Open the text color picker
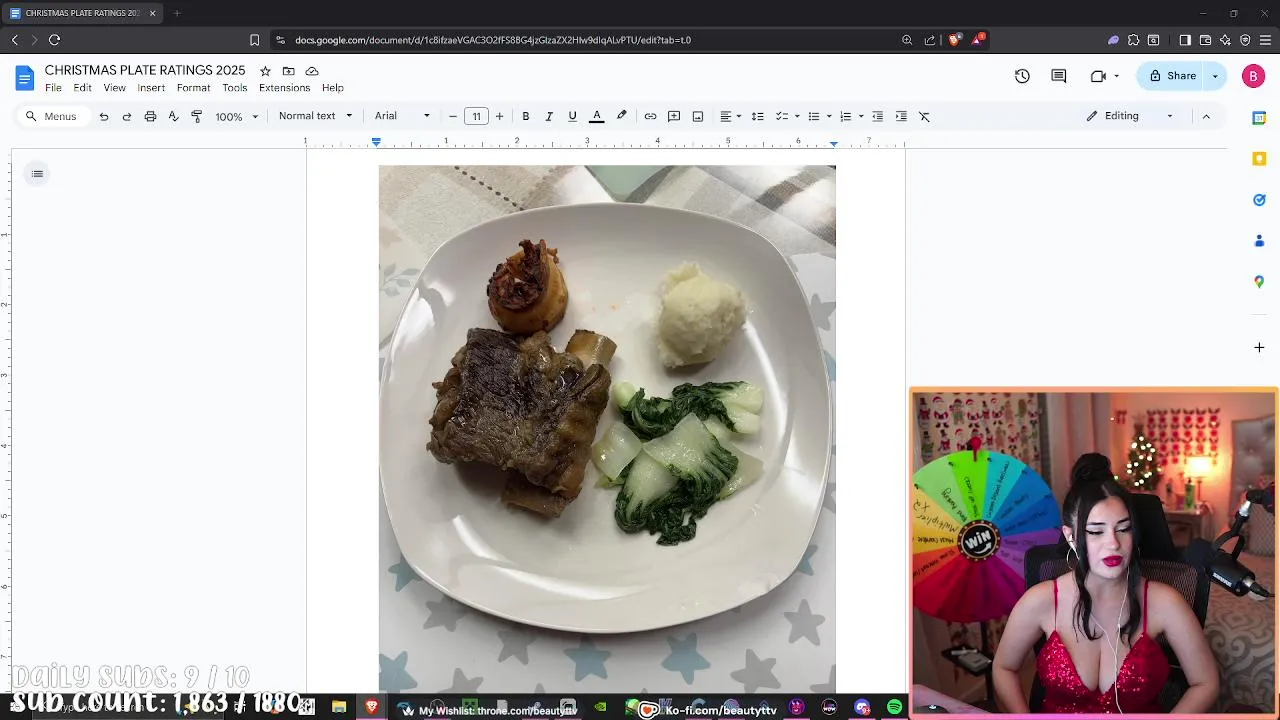This screenshot has height=720, width=1280. [597, 116]
